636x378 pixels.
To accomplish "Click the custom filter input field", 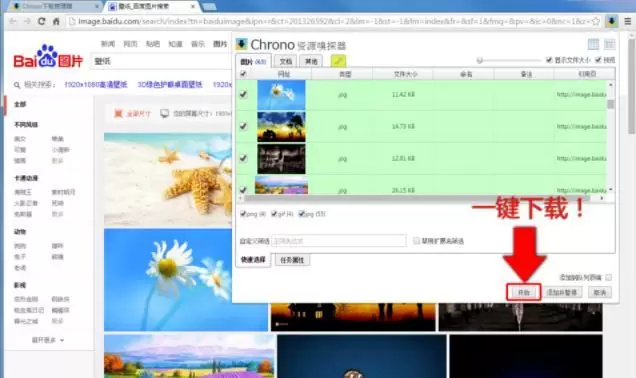I will [338, 241].
